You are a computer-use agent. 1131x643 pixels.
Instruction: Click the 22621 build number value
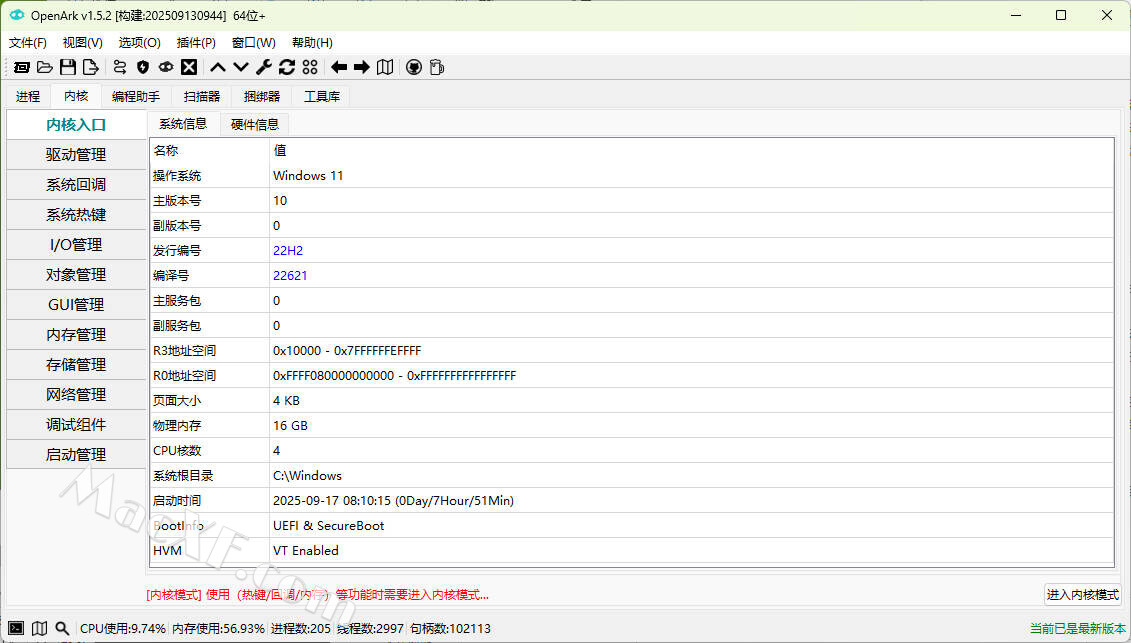pyautogui.click(x=290, y=276)
